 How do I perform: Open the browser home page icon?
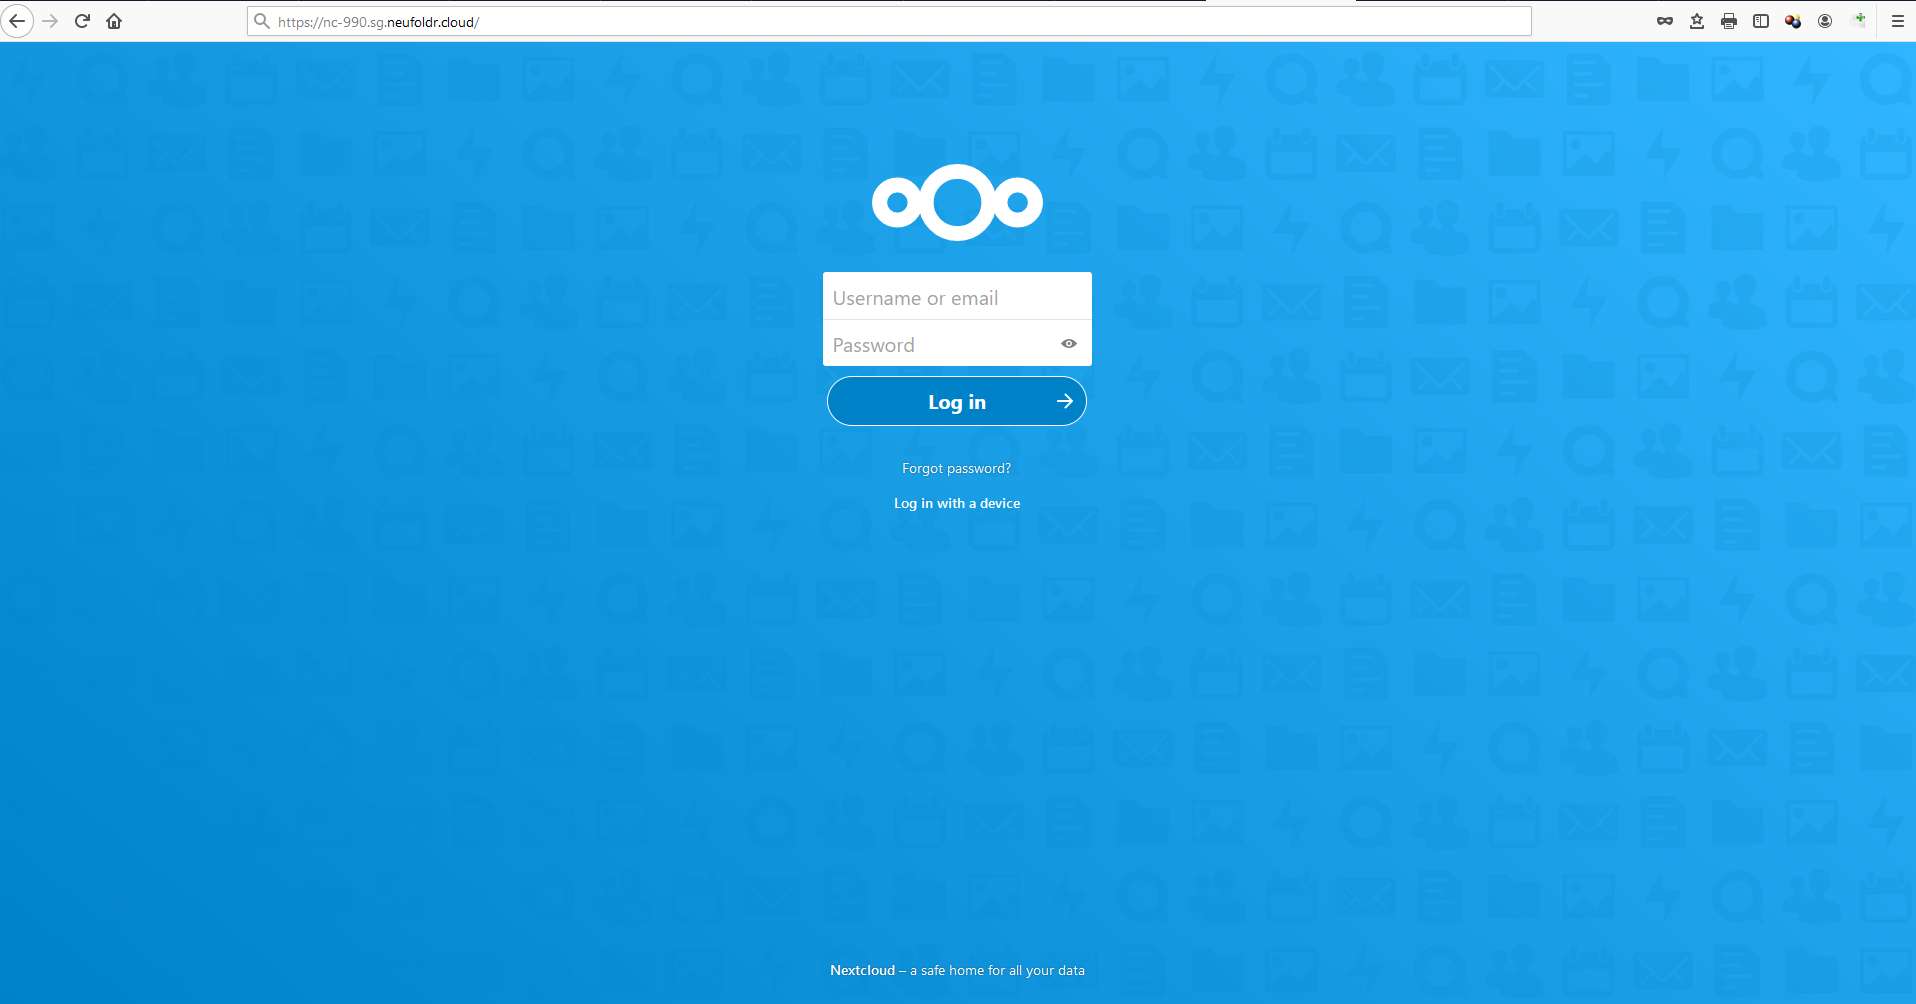(114, 21)
